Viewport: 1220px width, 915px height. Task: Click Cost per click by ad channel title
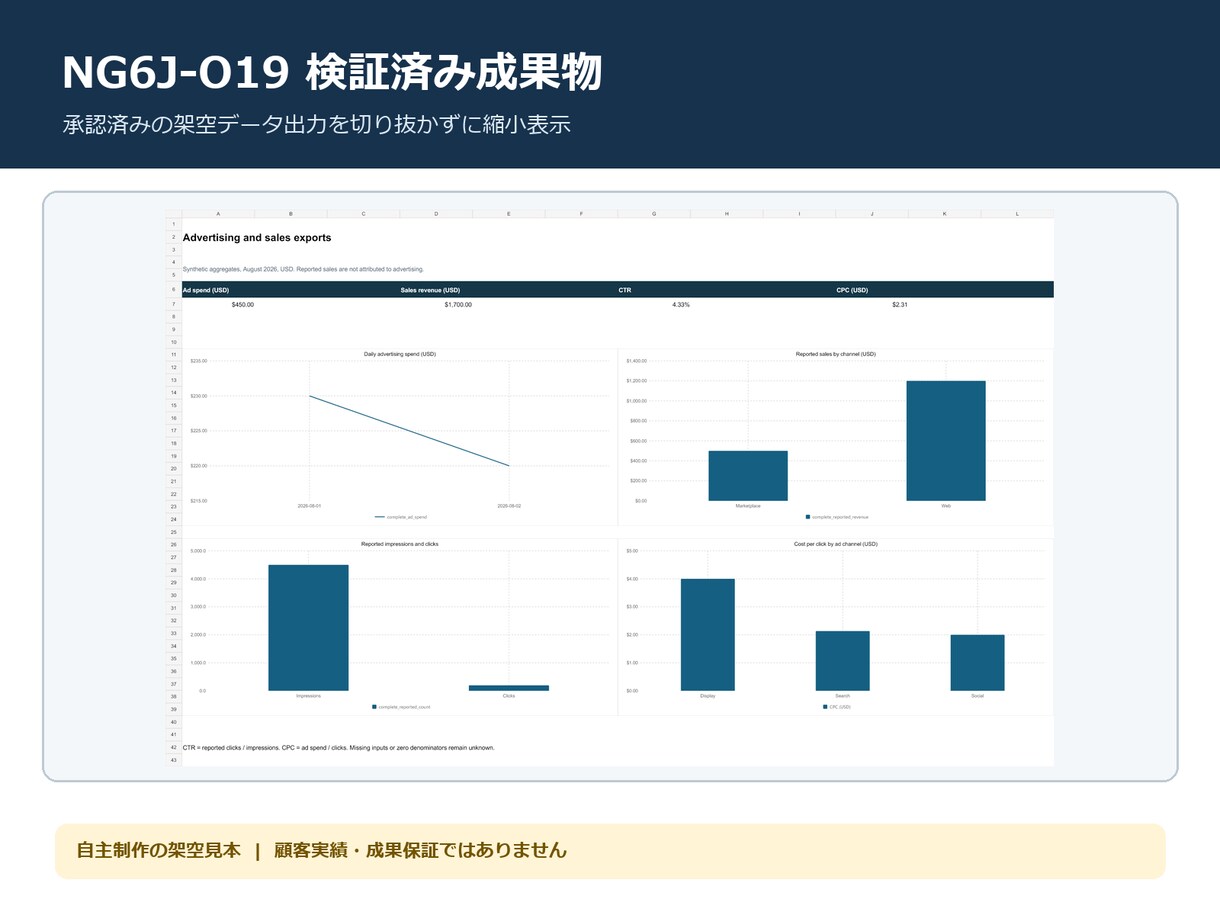pos(836,544)
